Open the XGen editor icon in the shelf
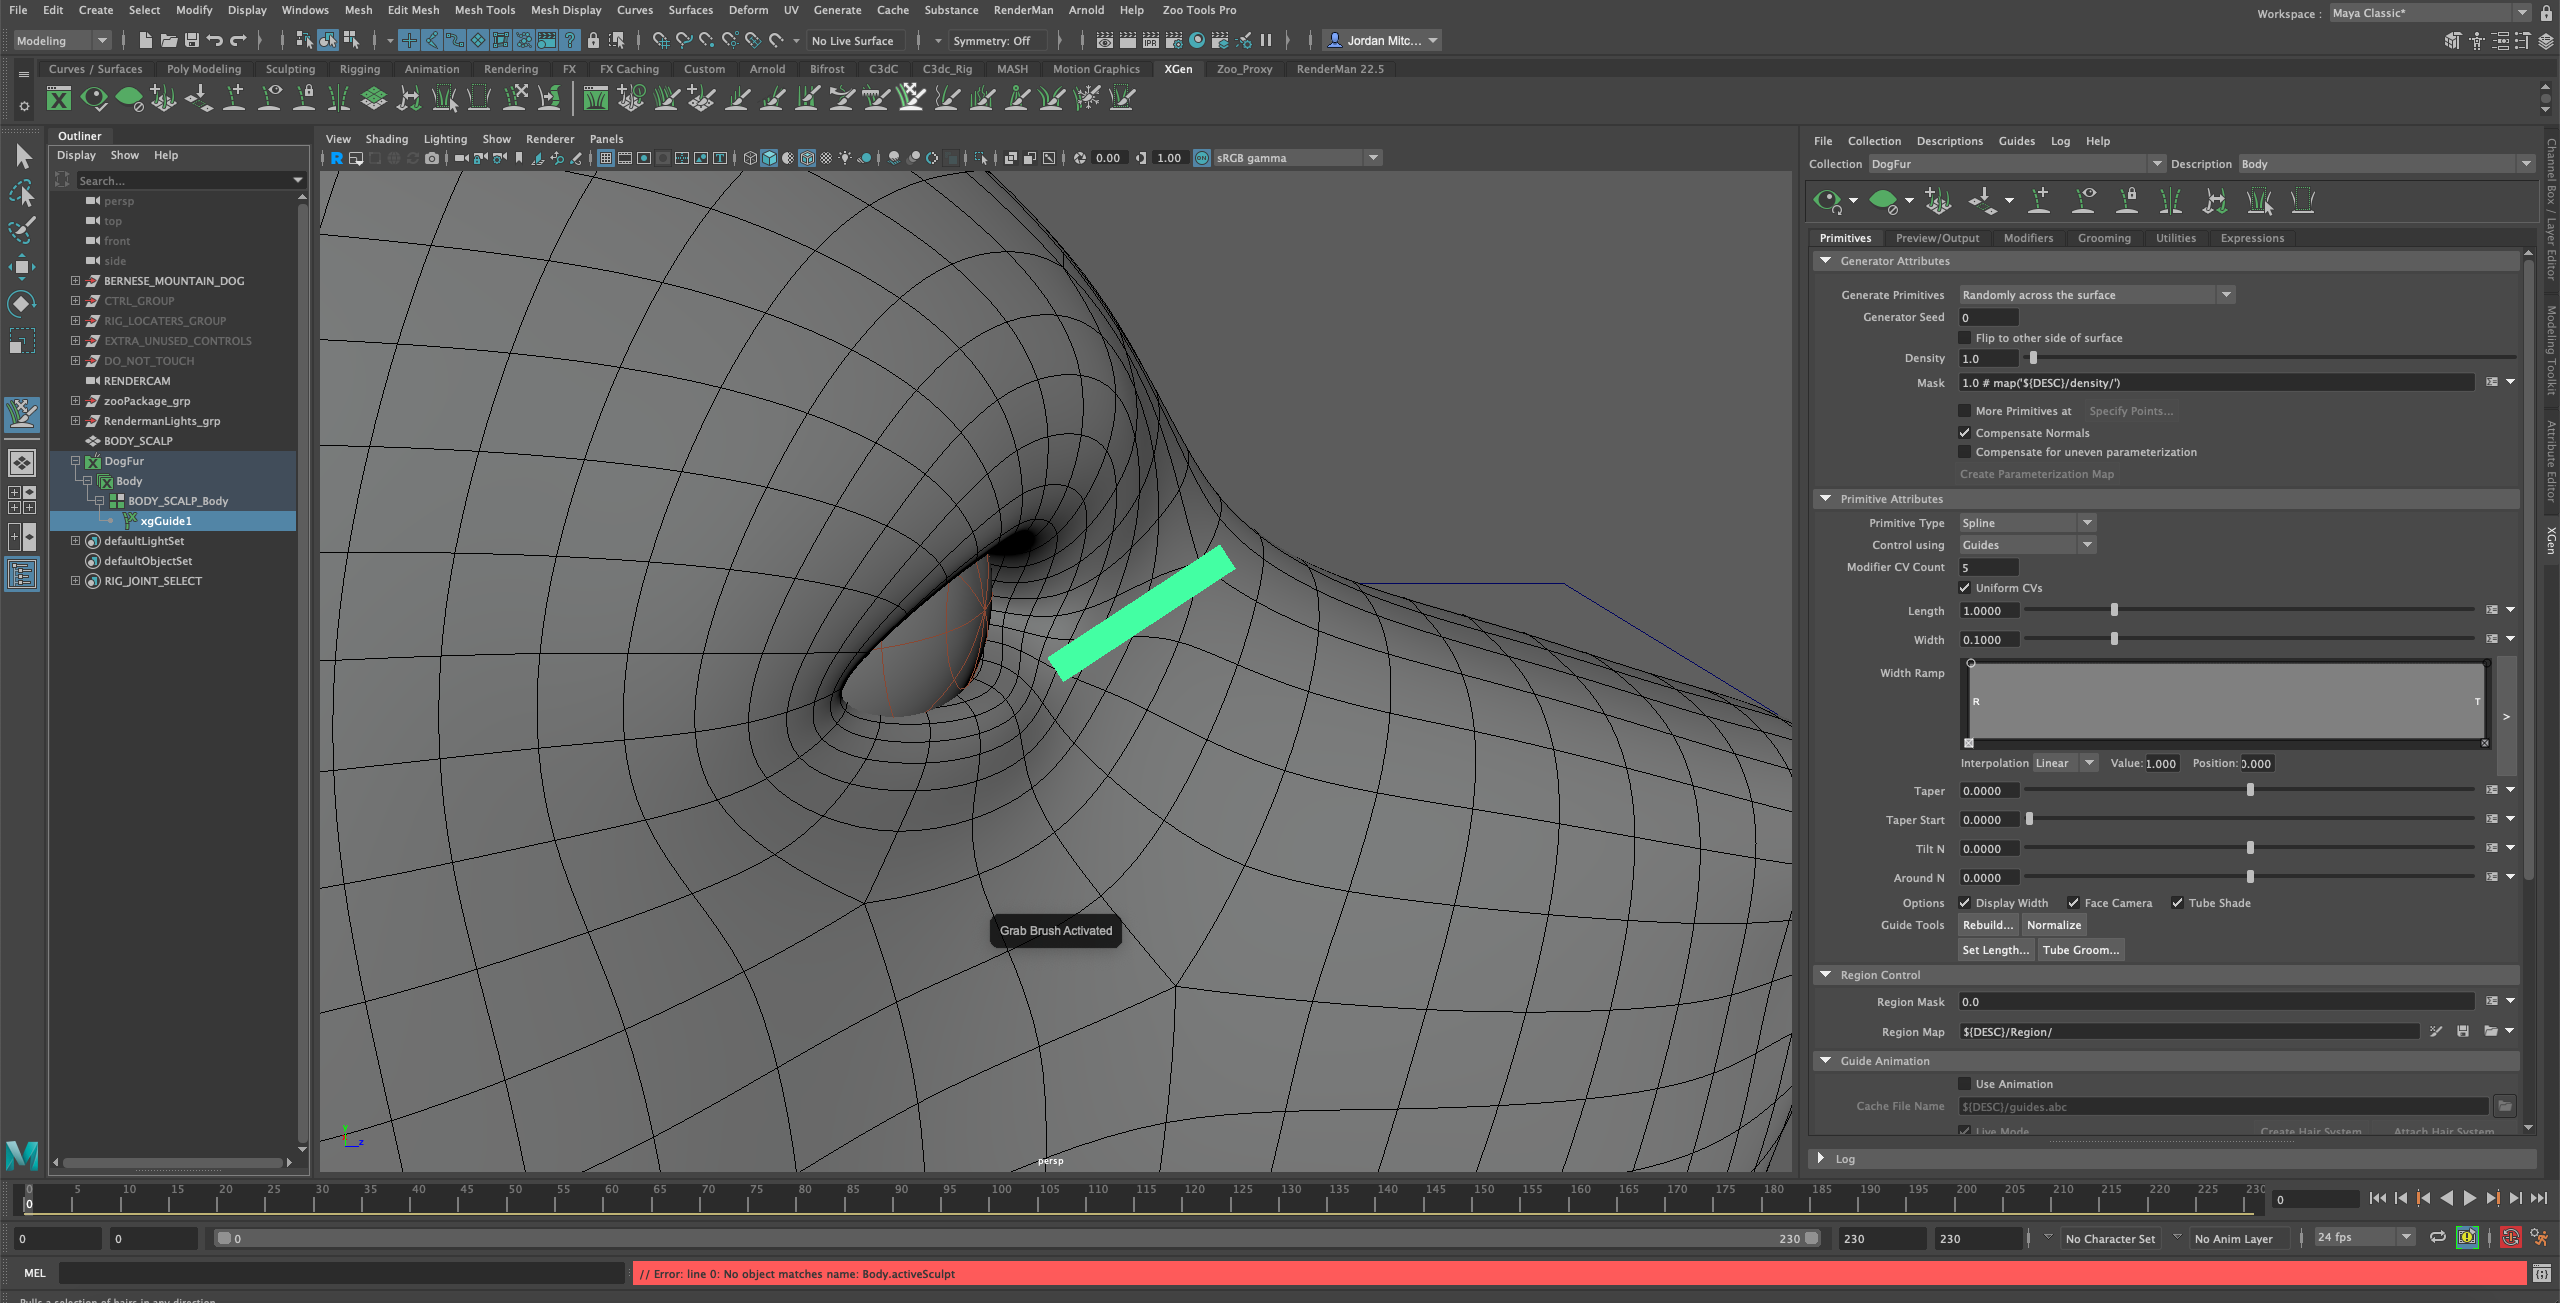The height and width of the screenshot is (1303, 2560). click(x=59, y=98)
